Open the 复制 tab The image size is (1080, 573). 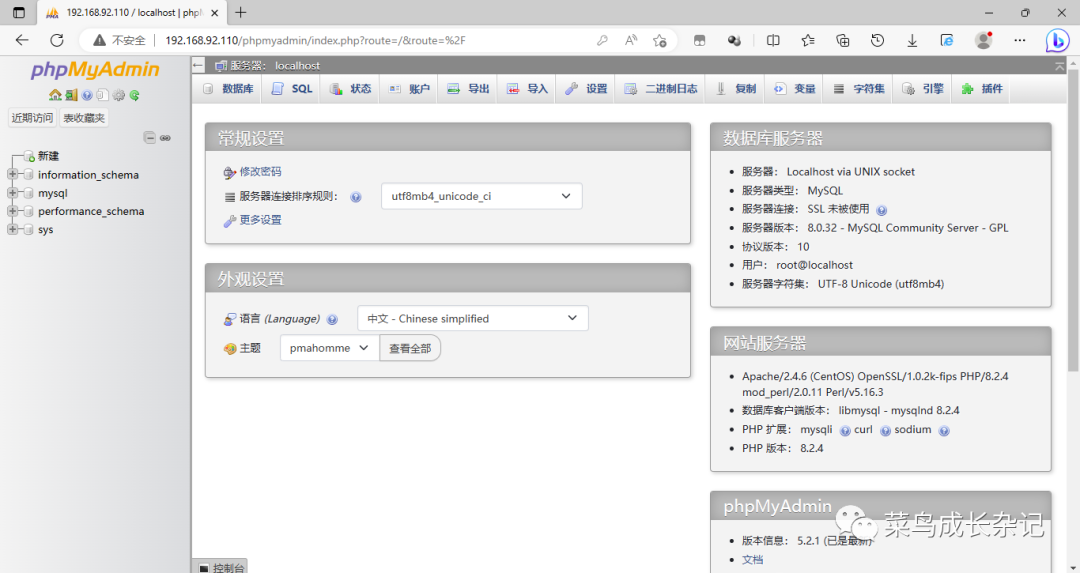(736, 89)
